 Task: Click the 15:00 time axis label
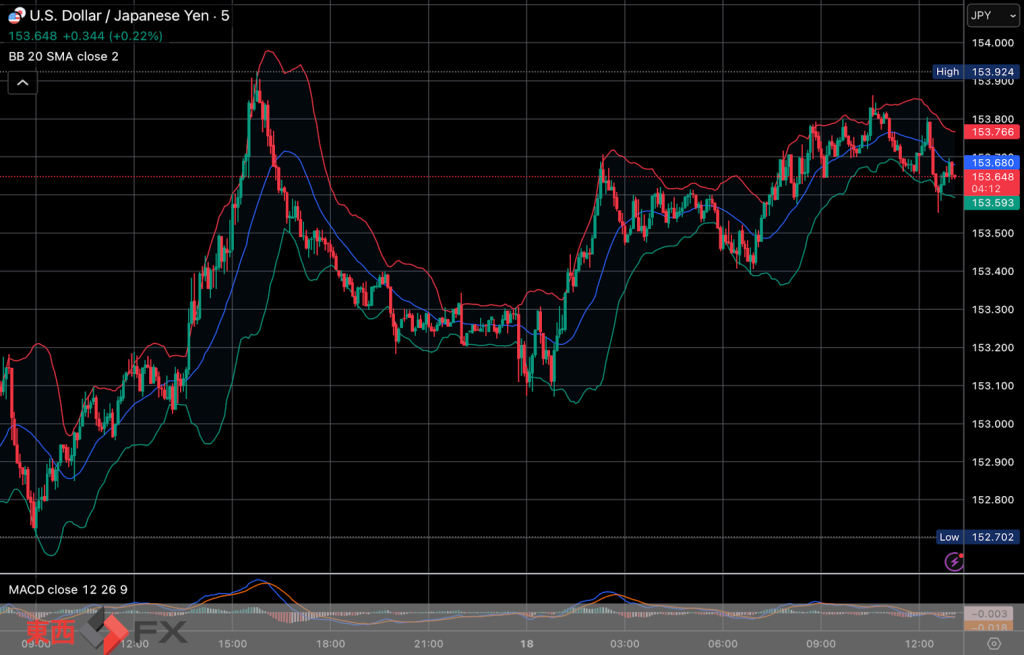click(232, 644)
